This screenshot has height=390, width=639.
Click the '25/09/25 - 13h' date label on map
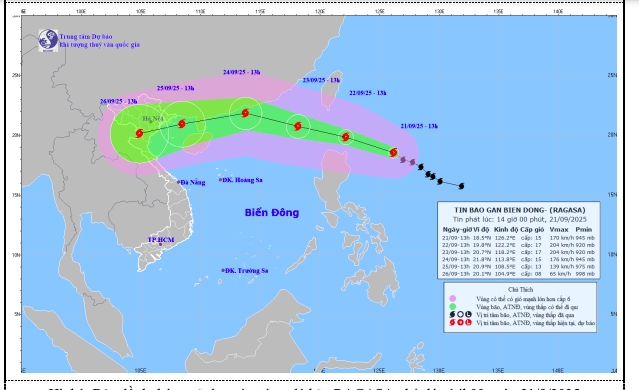tap(176, 88)
